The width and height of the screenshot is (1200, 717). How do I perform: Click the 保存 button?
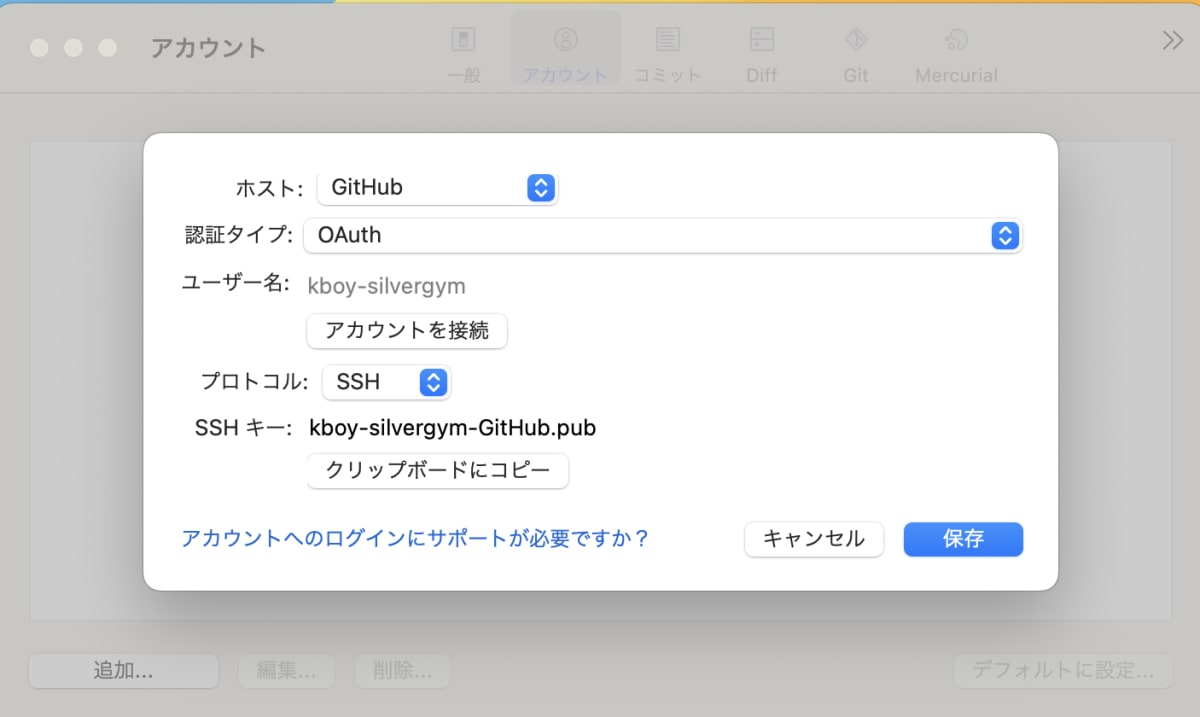pos(963,539)
